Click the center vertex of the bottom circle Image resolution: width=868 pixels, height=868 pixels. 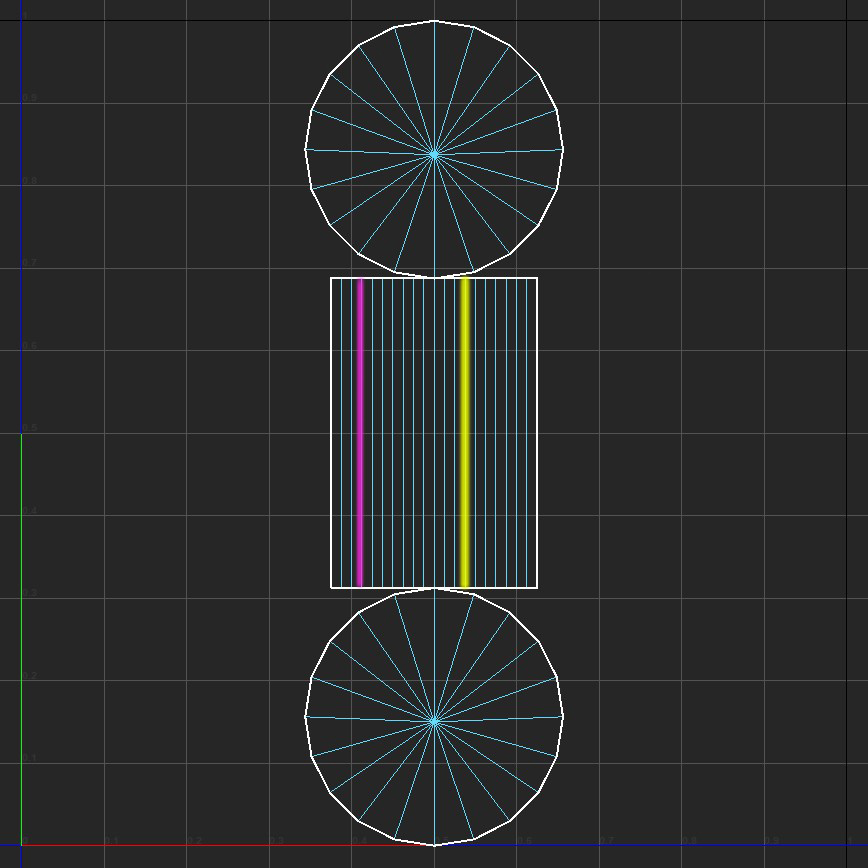[x=434, y=721]
